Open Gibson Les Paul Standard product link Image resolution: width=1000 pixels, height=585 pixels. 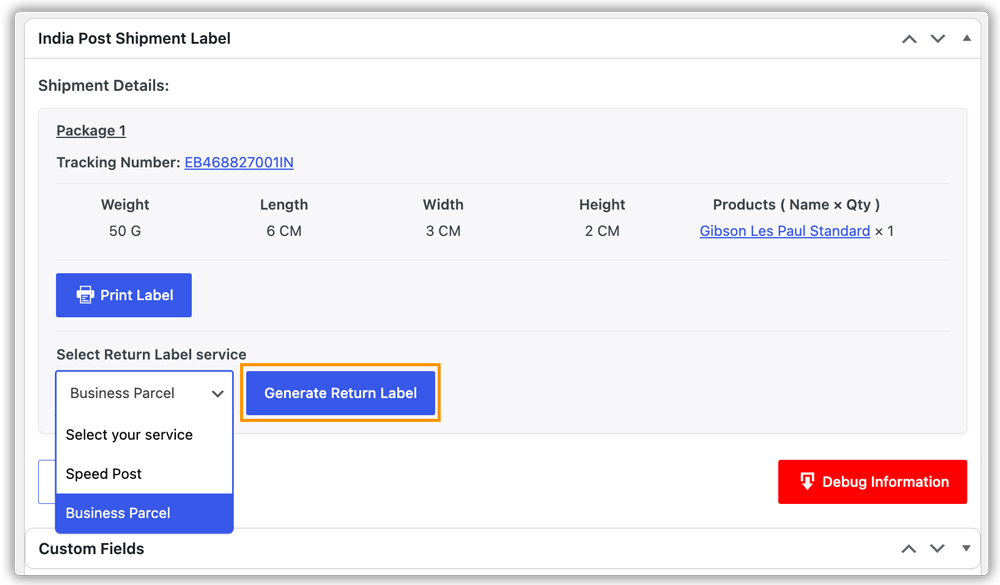(784, 231)
